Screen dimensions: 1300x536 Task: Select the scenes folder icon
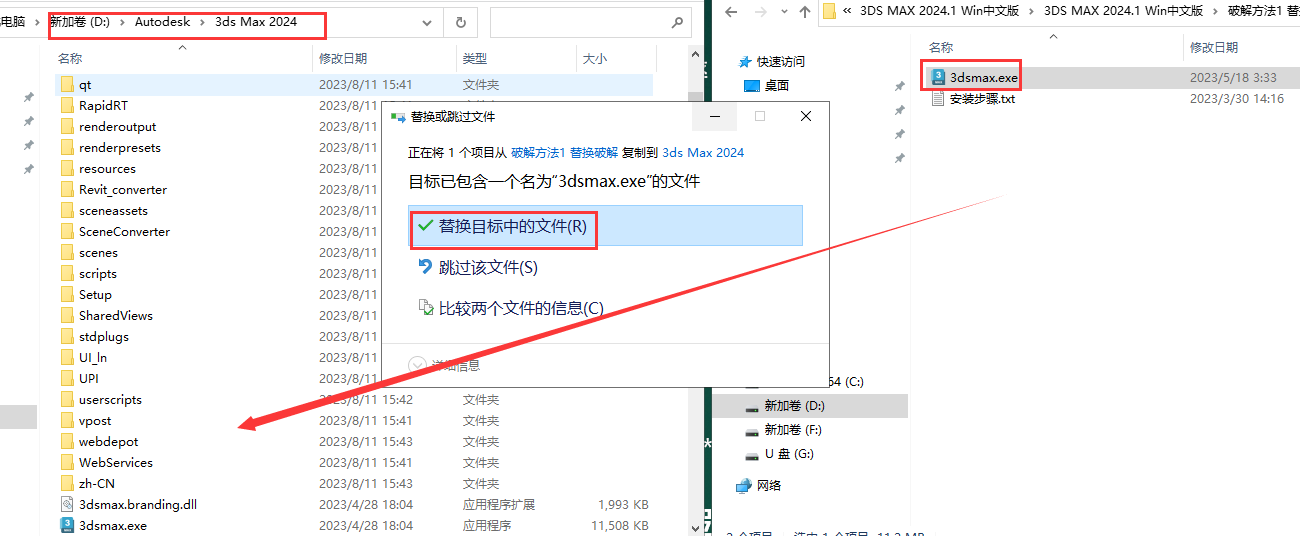click(68, 253)
